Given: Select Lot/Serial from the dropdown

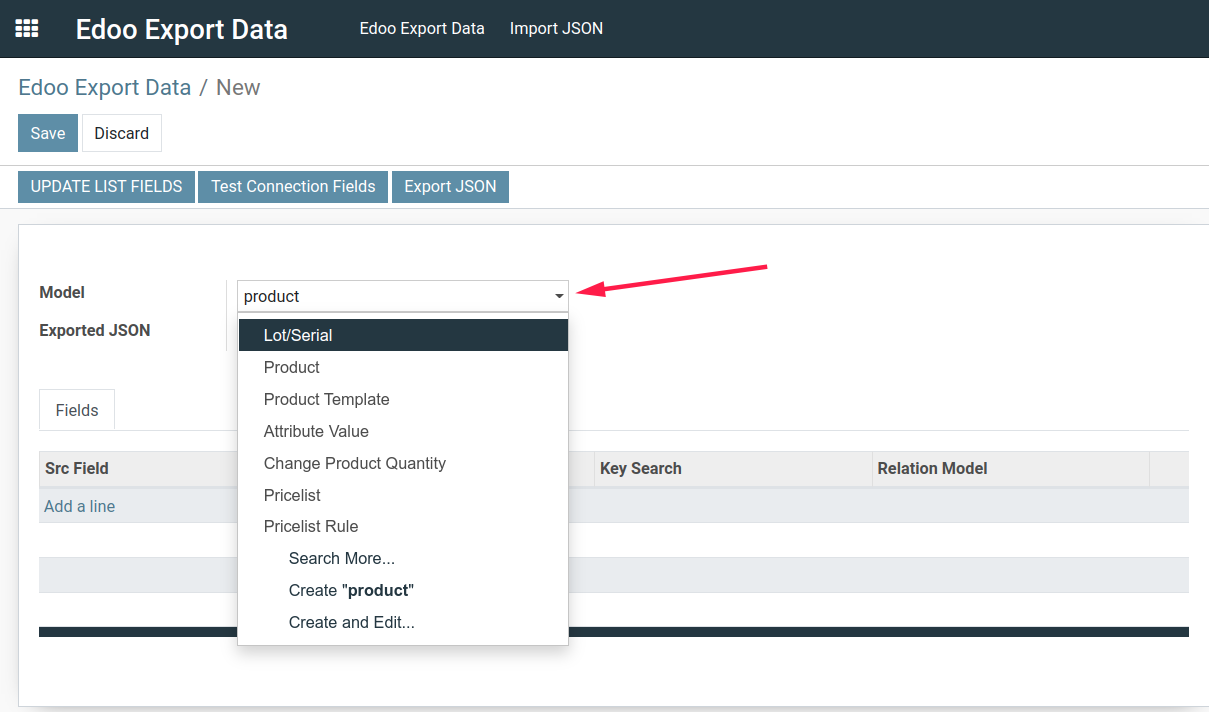Looking at the screenshot, I should 403,335.
